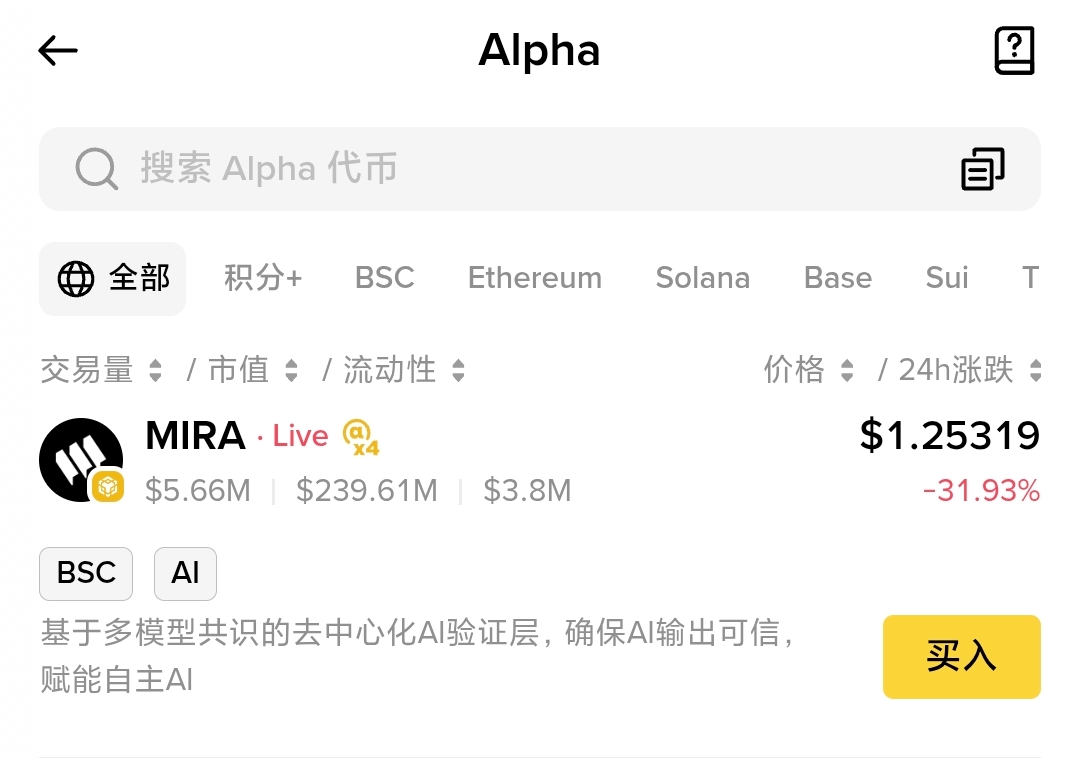This screenshot has width=1080, height=759.
Task: Tap the x4 points multiplier badge
Action: coord(360,437)
